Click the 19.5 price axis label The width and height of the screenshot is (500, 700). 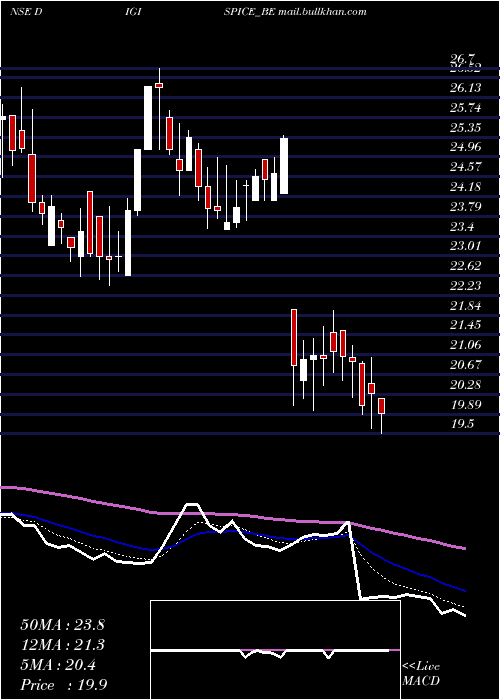[x=462, y=424]
